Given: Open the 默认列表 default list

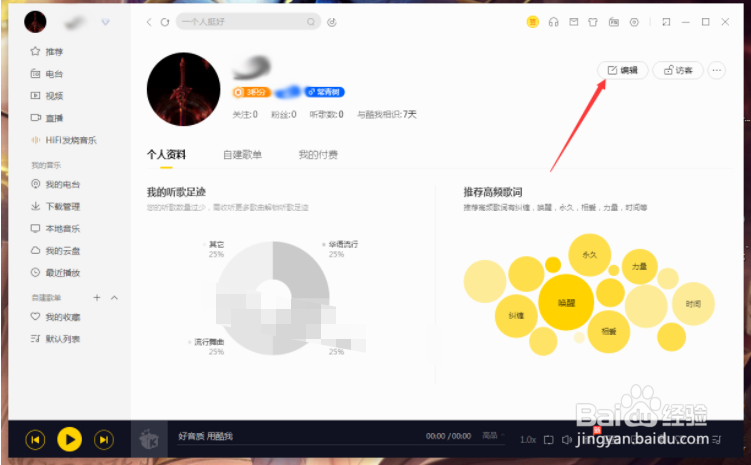Looking at the screenshot, I should tap(56, 339).
